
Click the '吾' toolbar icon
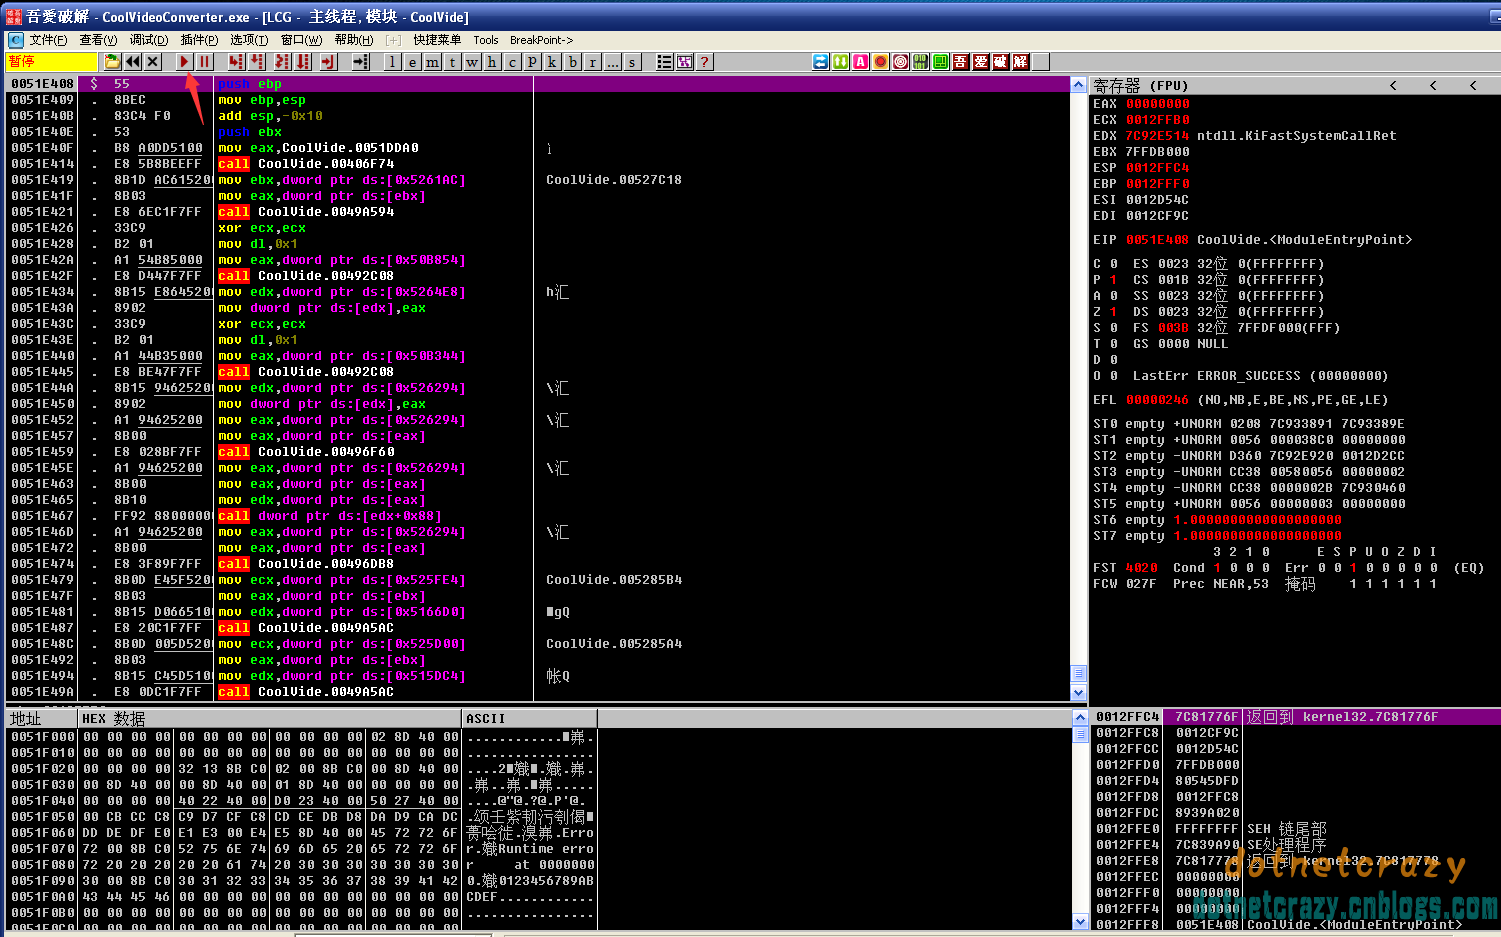tap(960, 62)
